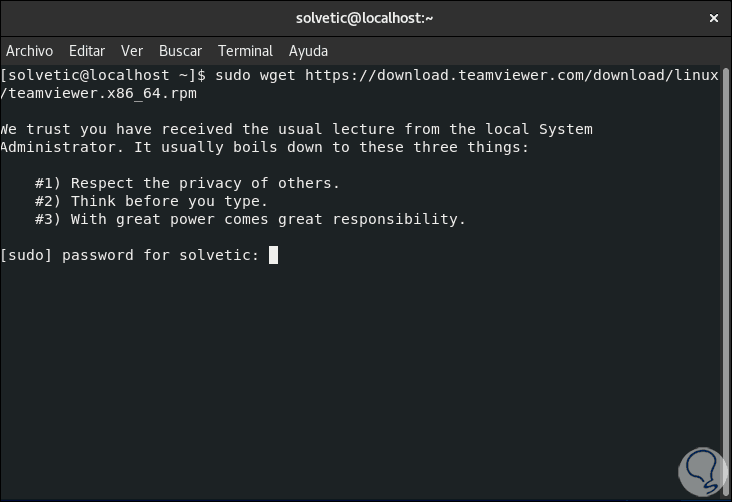The image size is (732, 502).
Task: Open the Editar menu
Action: click(x=87, y=51)
